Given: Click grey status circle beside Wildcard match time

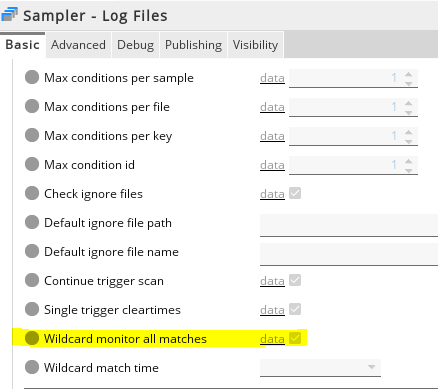Looking at the screenshot, I should [32, 367].
